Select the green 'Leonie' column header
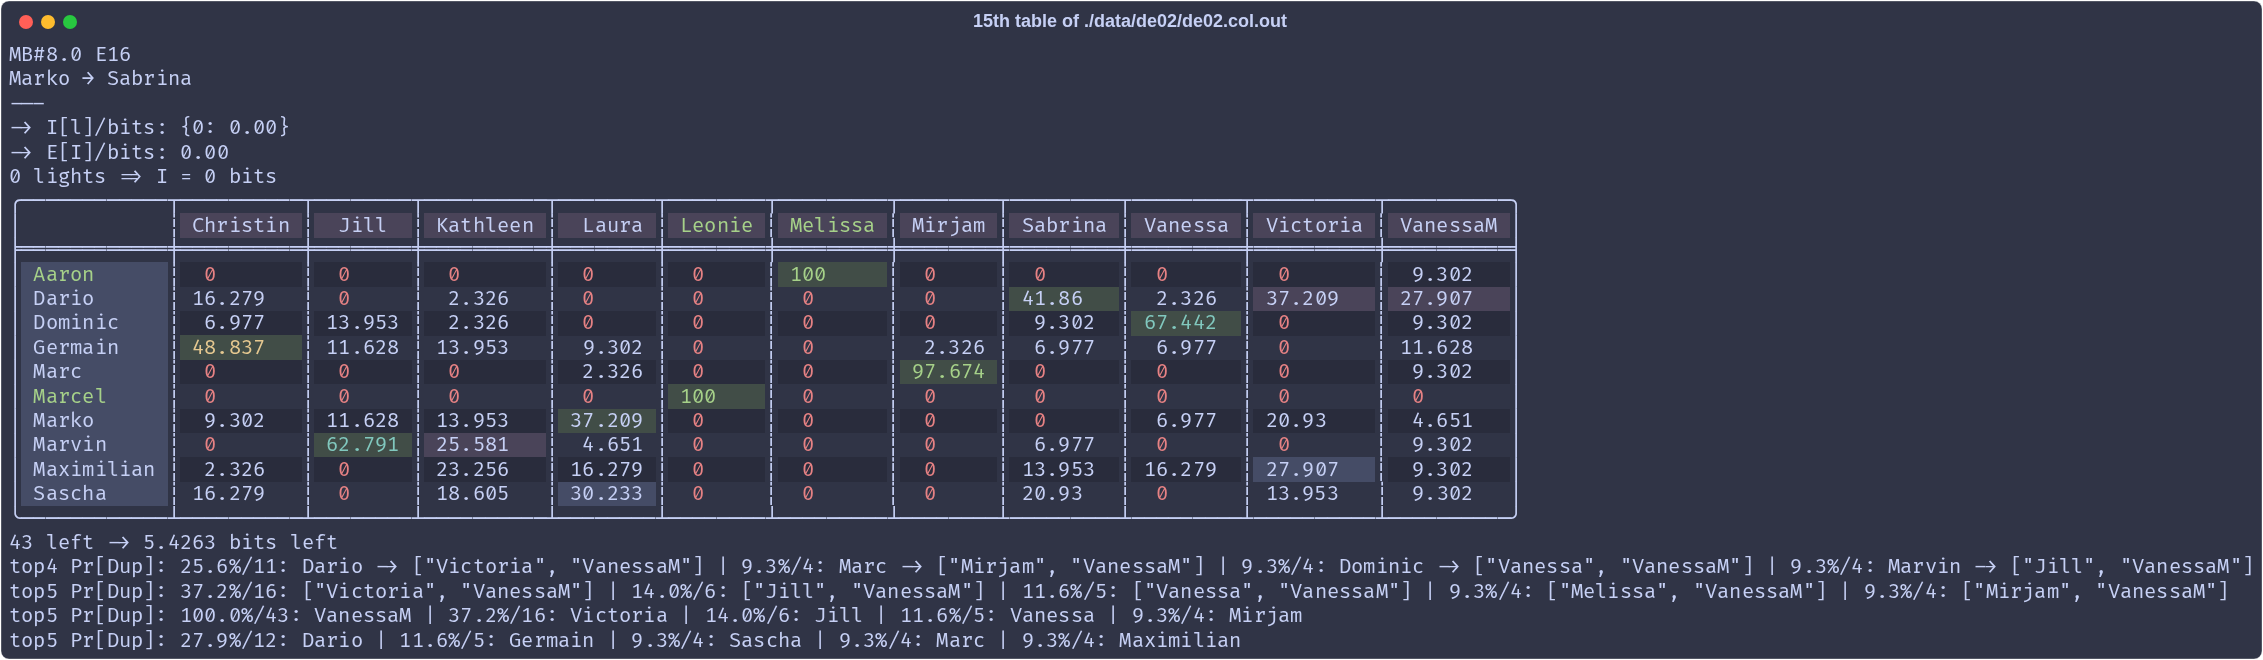The height and width of the screenshot is (660, 2263). point(717,226)
